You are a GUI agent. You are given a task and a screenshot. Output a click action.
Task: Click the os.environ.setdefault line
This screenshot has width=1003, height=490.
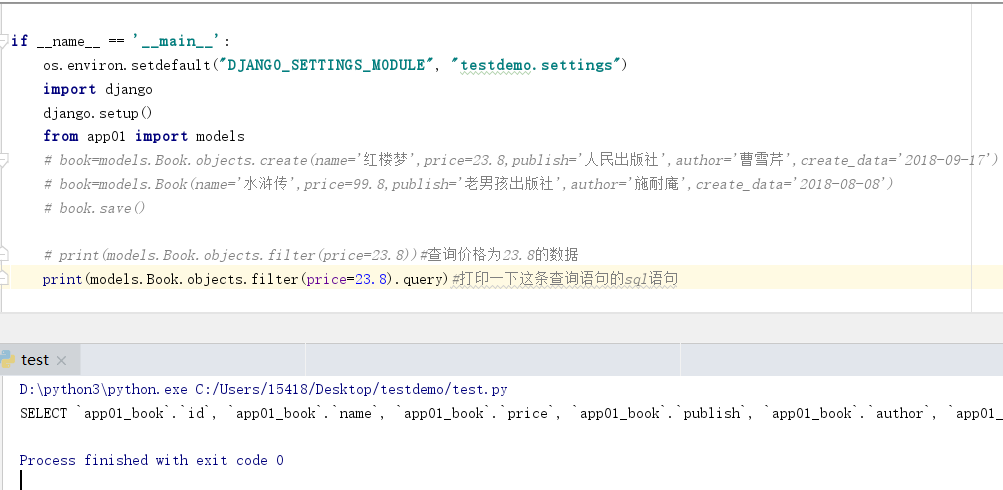[x=336, y=65]
